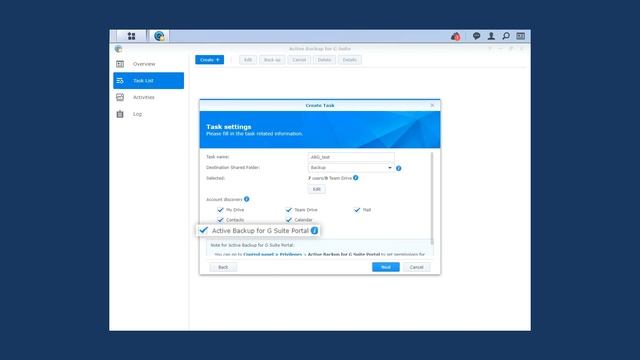Click Edit button under Selected users

tap(316, 189)
